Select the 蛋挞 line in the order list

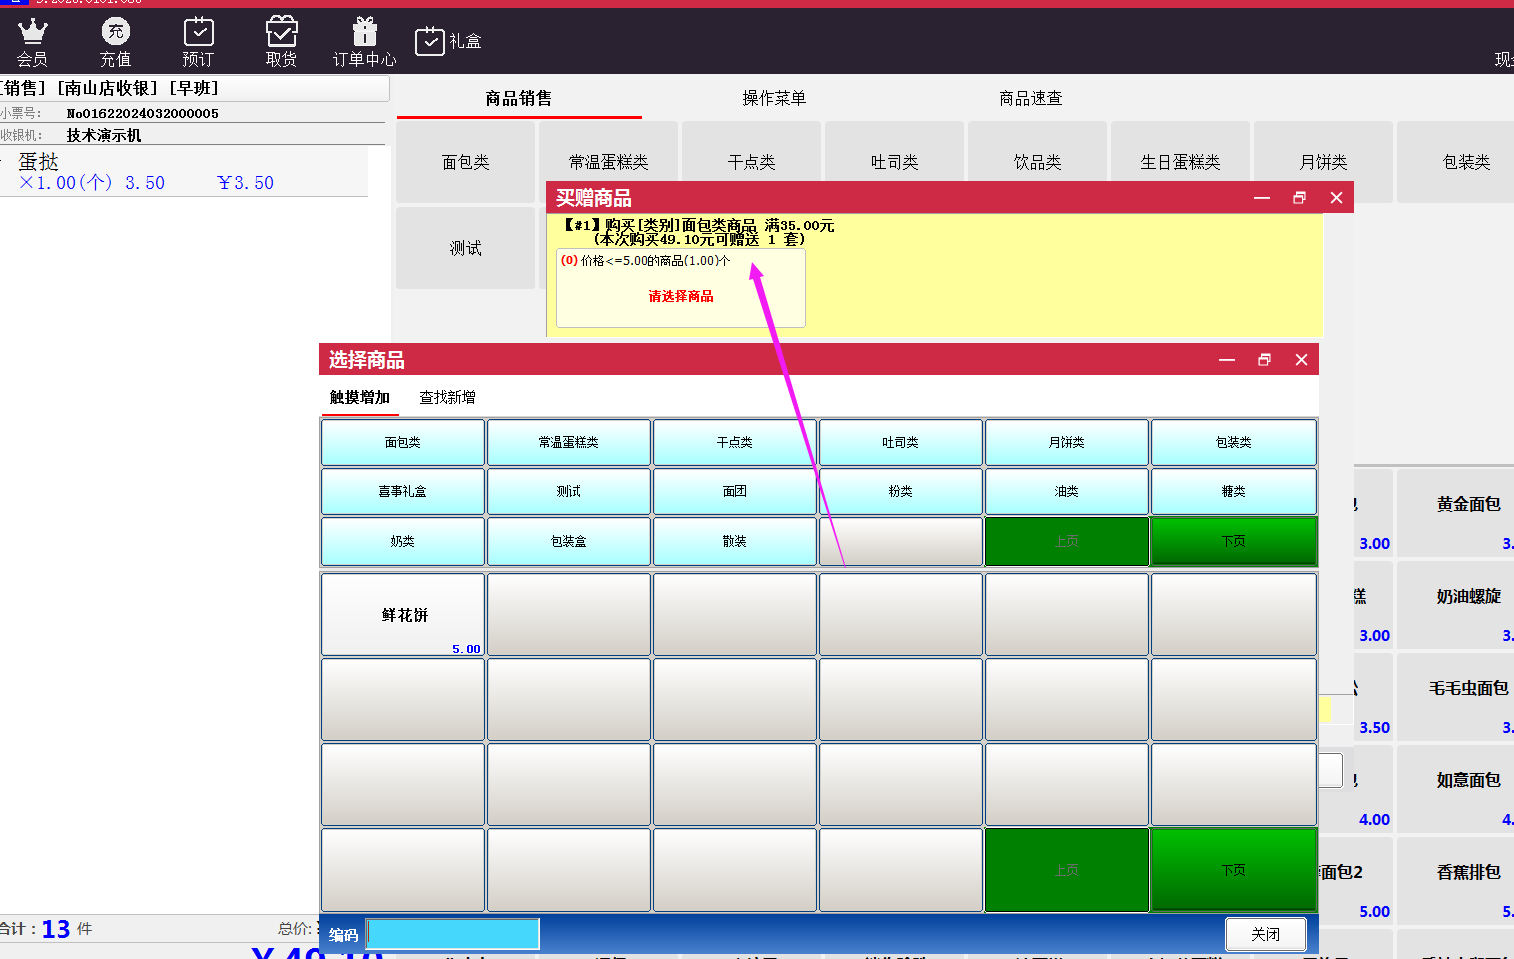[184, 172]
